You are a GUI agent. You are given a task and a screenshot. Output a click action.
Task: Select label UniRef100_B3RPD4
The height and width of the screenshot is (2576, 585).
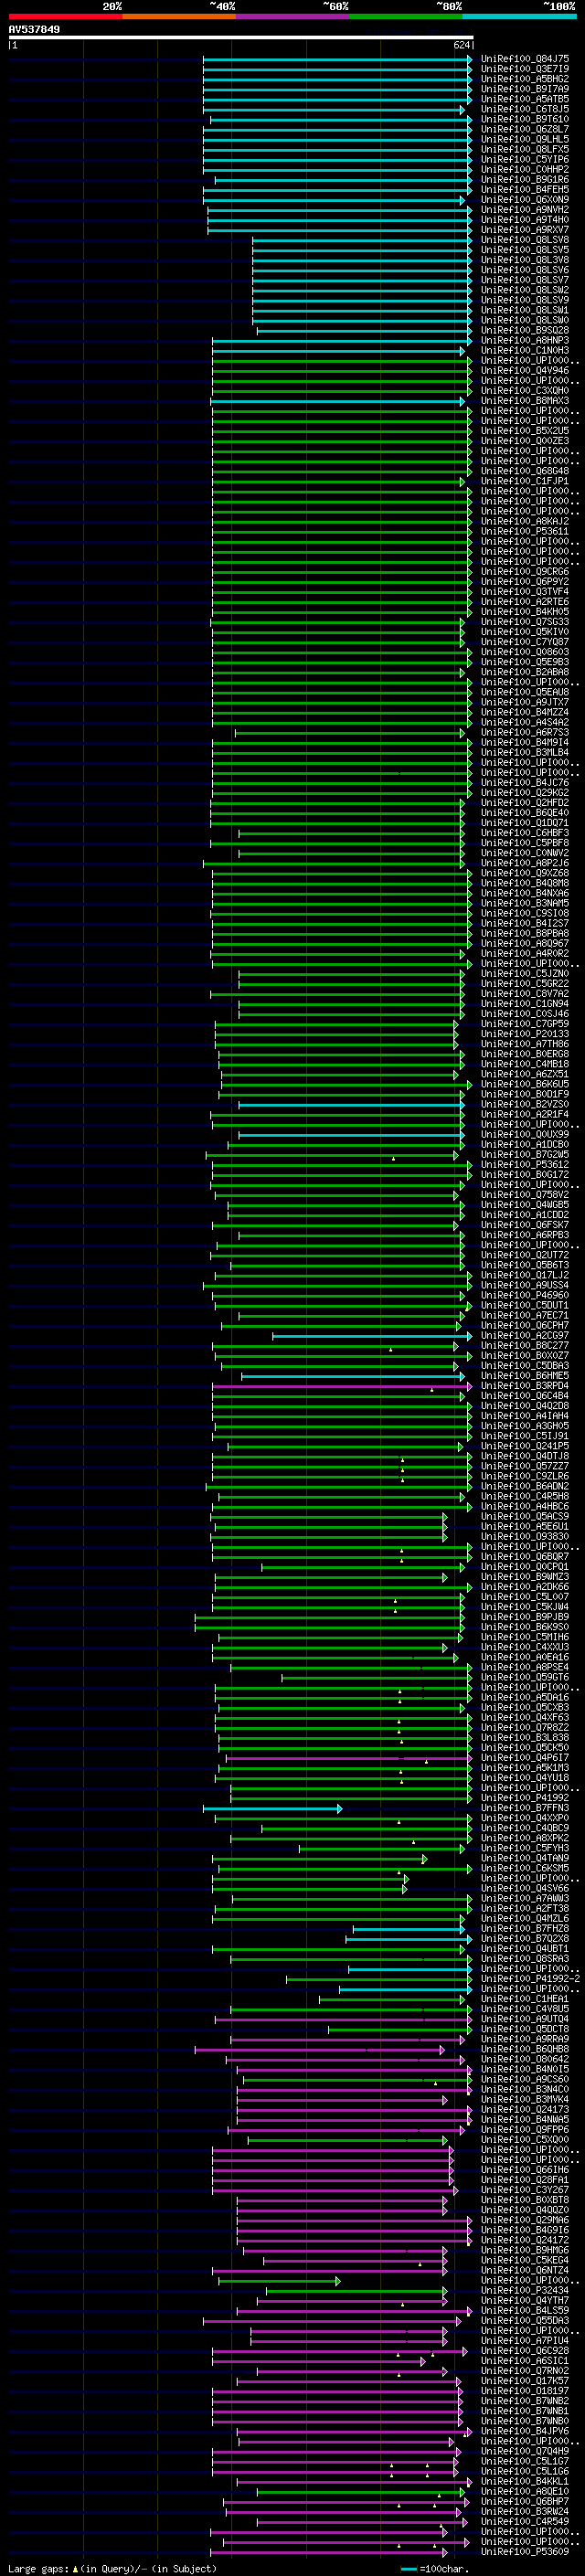[x=525, y=1386]
